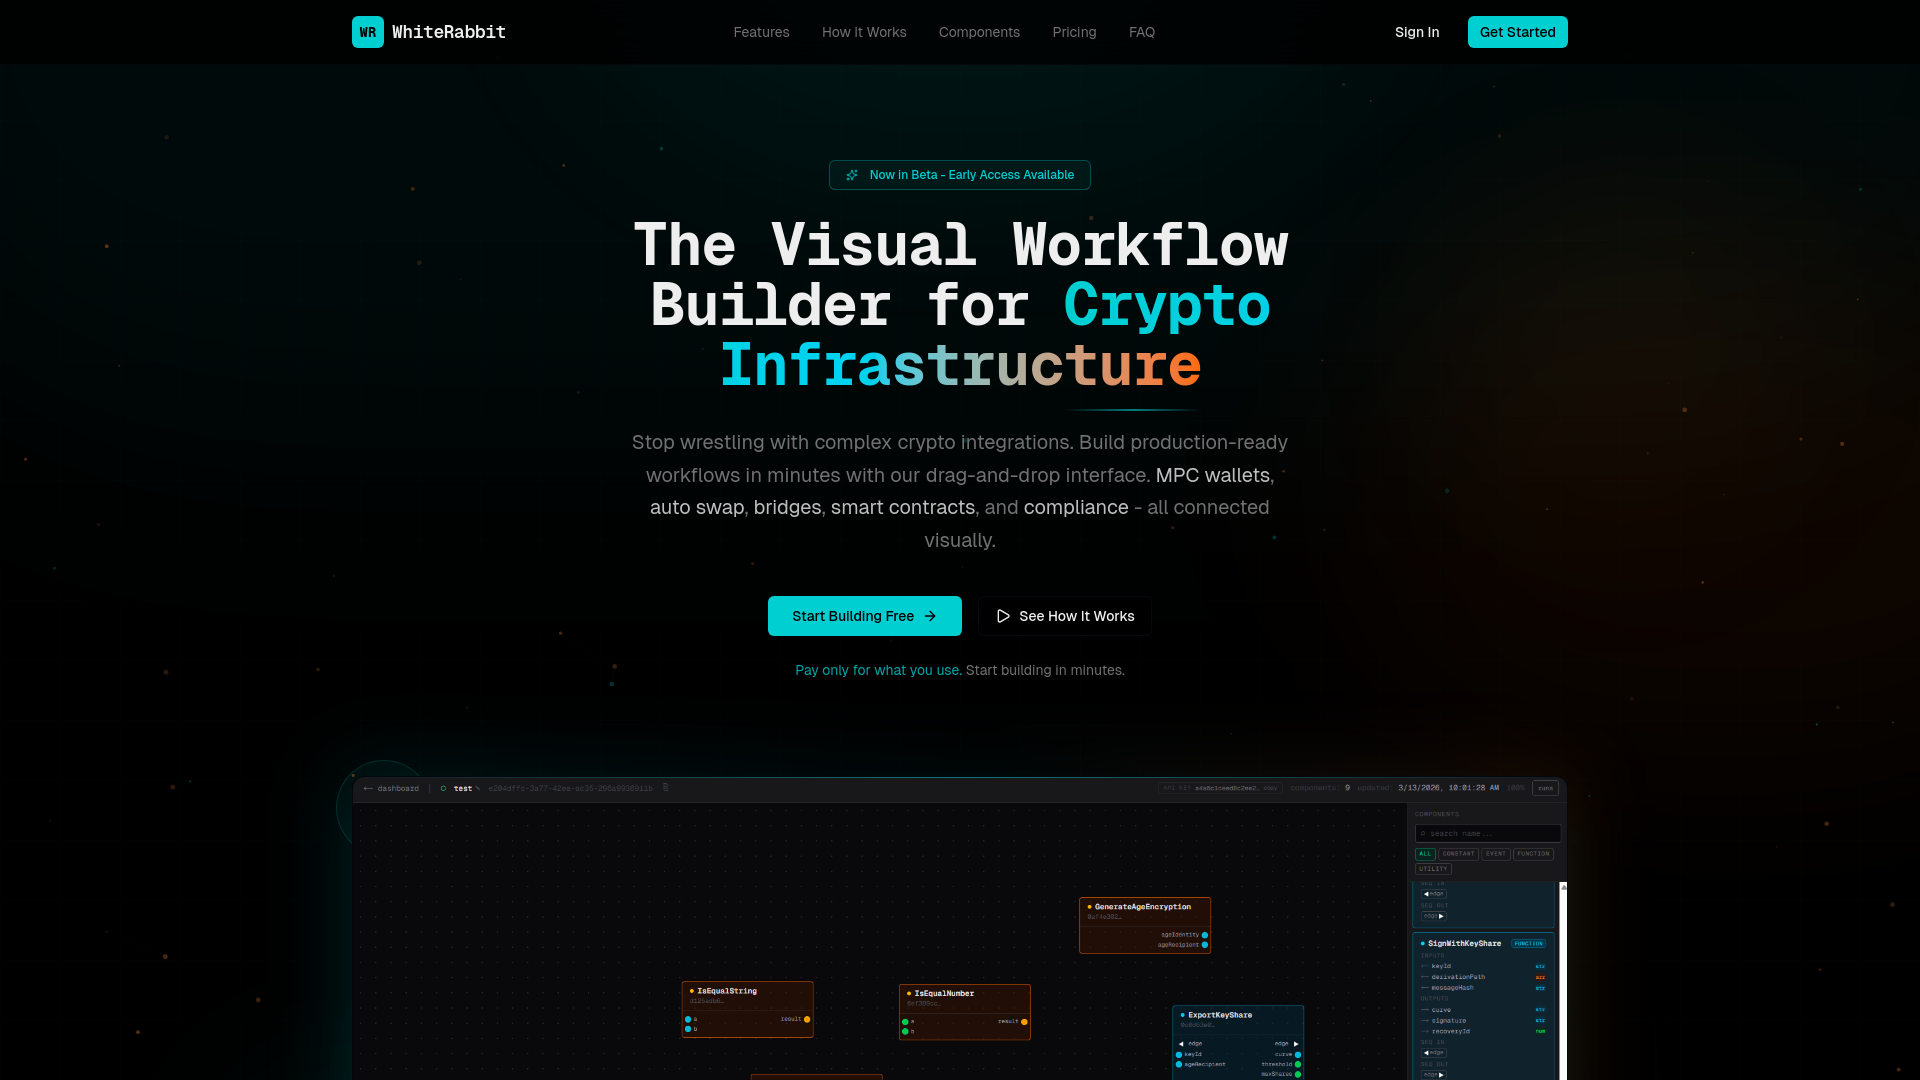Click the IsEqualNumber node title
Viewport: 1920px width, 1080px height.
[x=944, y=993]
